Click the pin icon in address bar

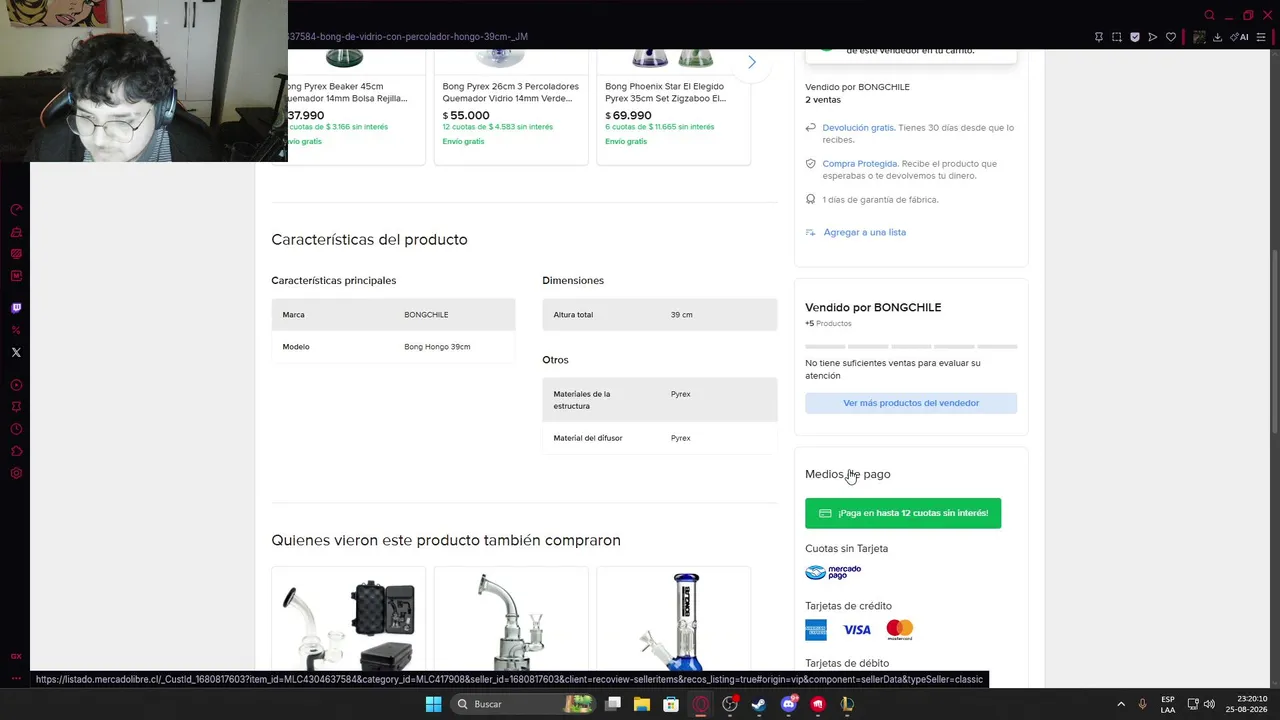(1099, 37)
